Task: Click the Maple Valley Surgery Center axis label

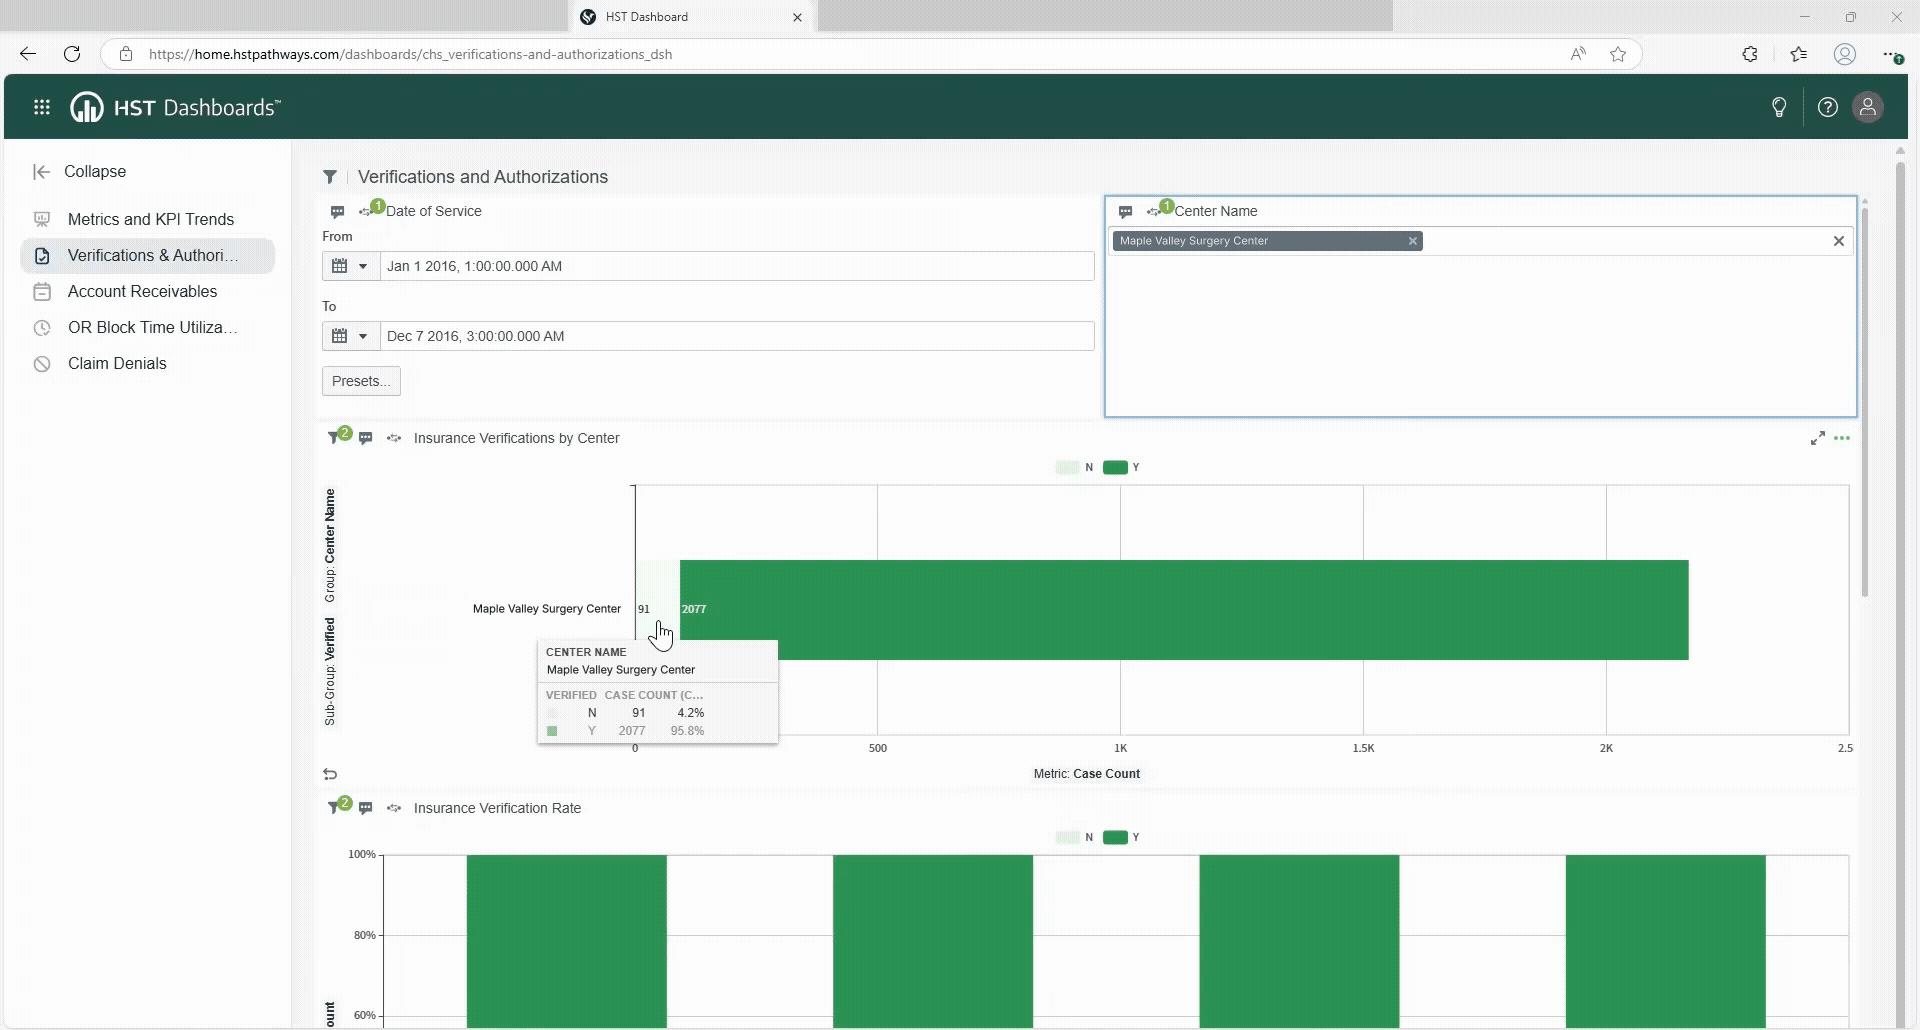Action: pyautogui.click(x=546, y=609)
